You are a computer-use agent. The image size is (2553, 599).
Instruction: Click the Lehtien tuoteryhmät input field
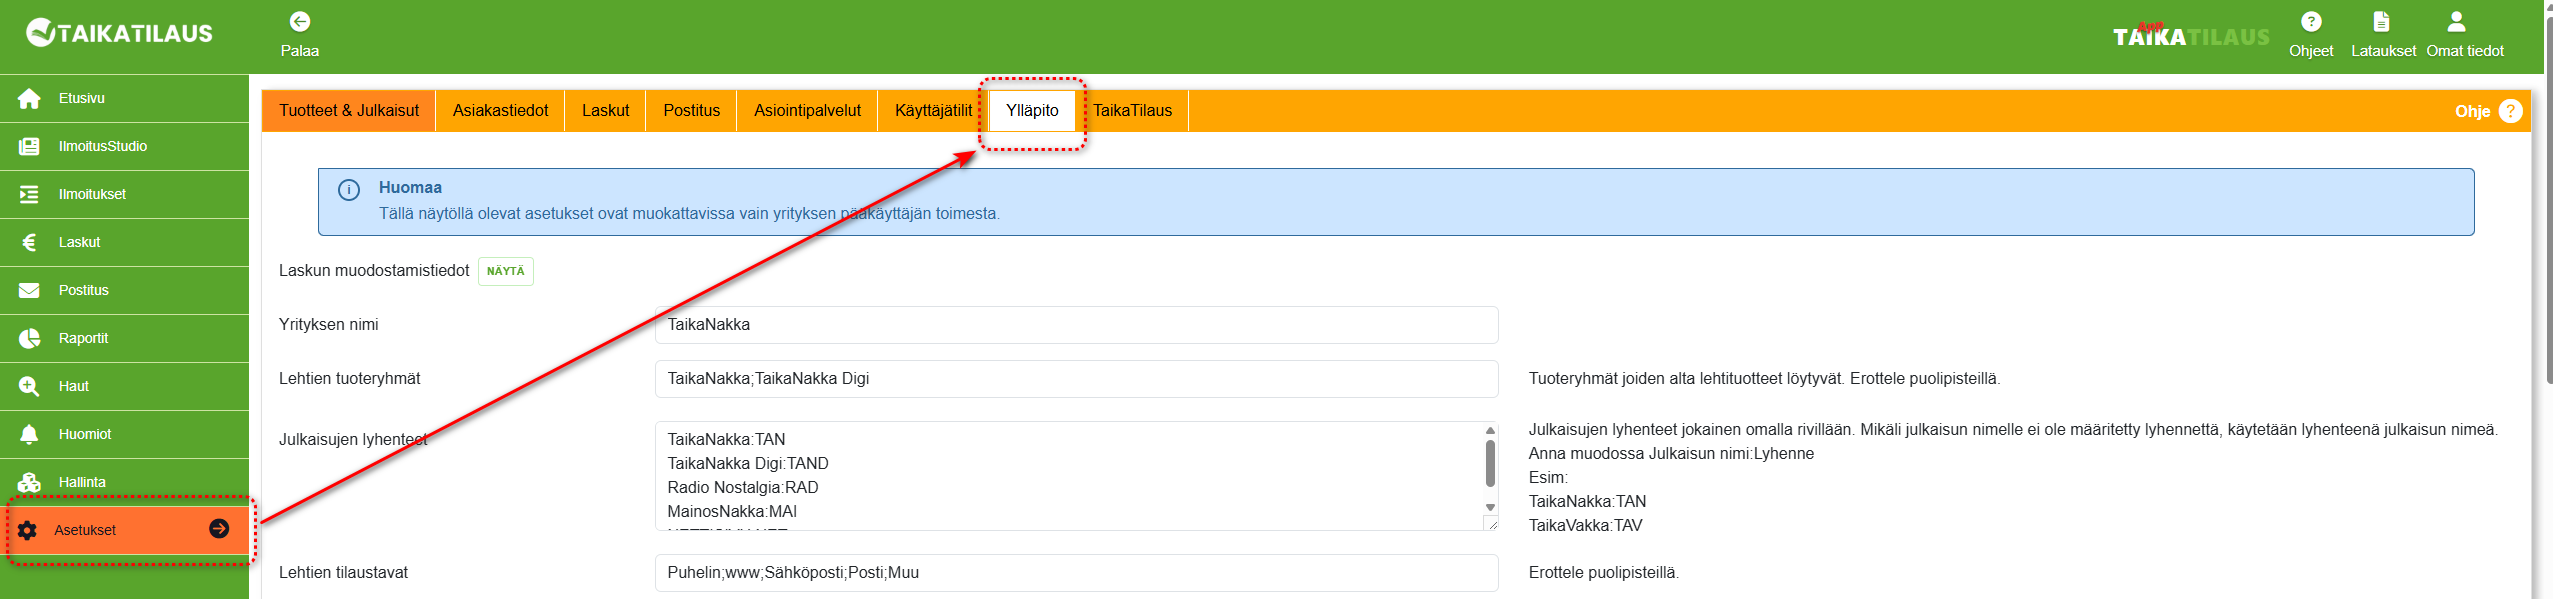[1077, 379]
